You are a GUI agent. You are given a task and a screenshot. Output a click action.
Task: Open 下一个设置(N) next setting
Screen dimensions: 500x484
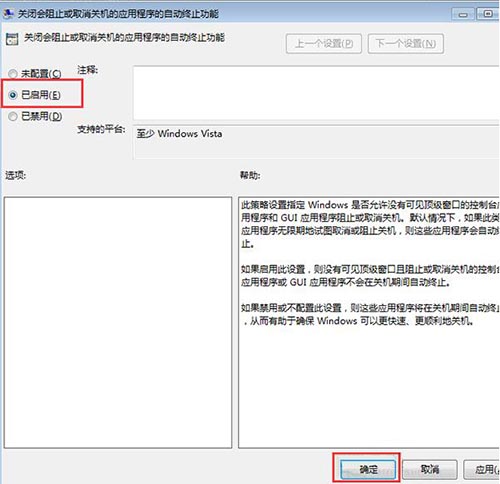coord(406,44)
